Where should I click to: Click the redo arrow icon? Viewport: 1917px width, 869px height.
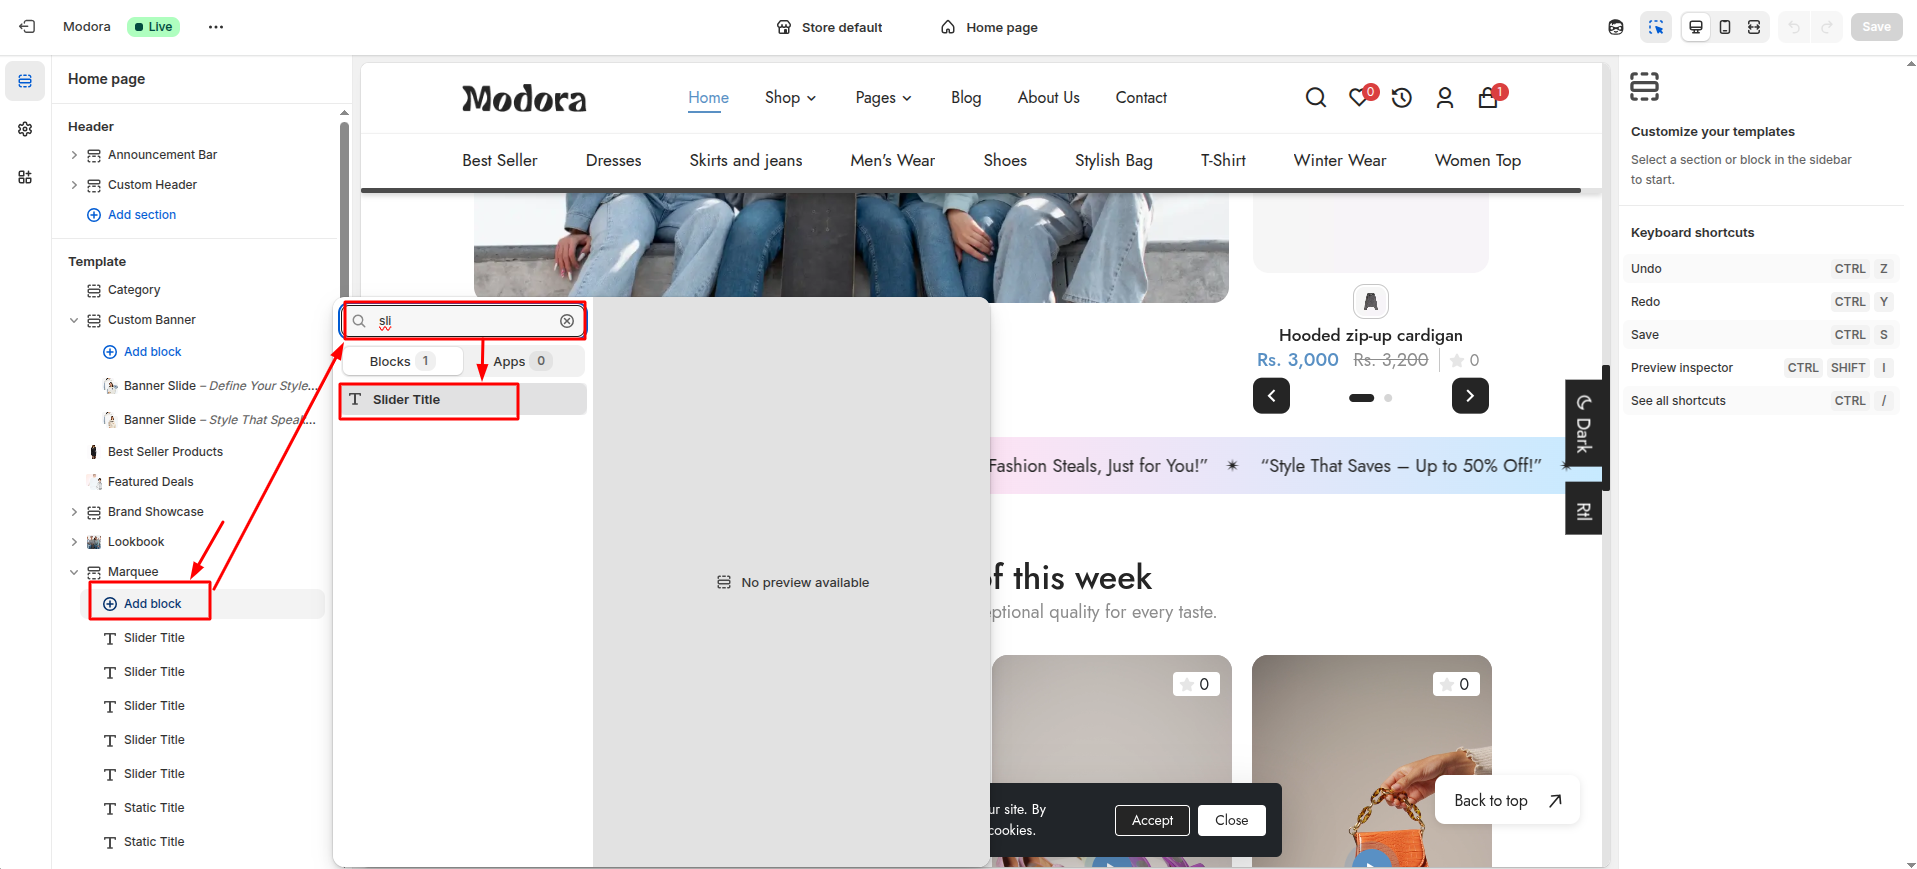click(x=1826, y=27)
